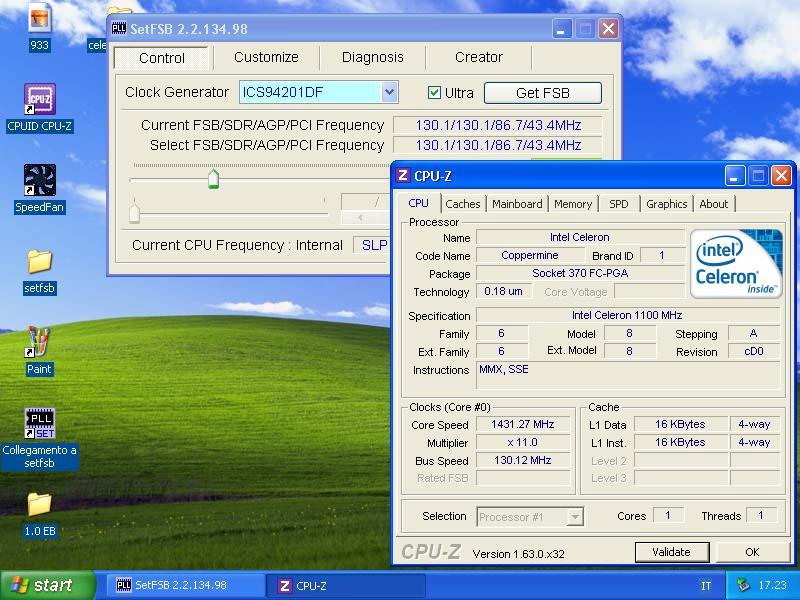Click the Current FSB/SDR/AGP/PCI Frequency value field
This screenshot has width=800, height=600.
[x=497, y=126]
